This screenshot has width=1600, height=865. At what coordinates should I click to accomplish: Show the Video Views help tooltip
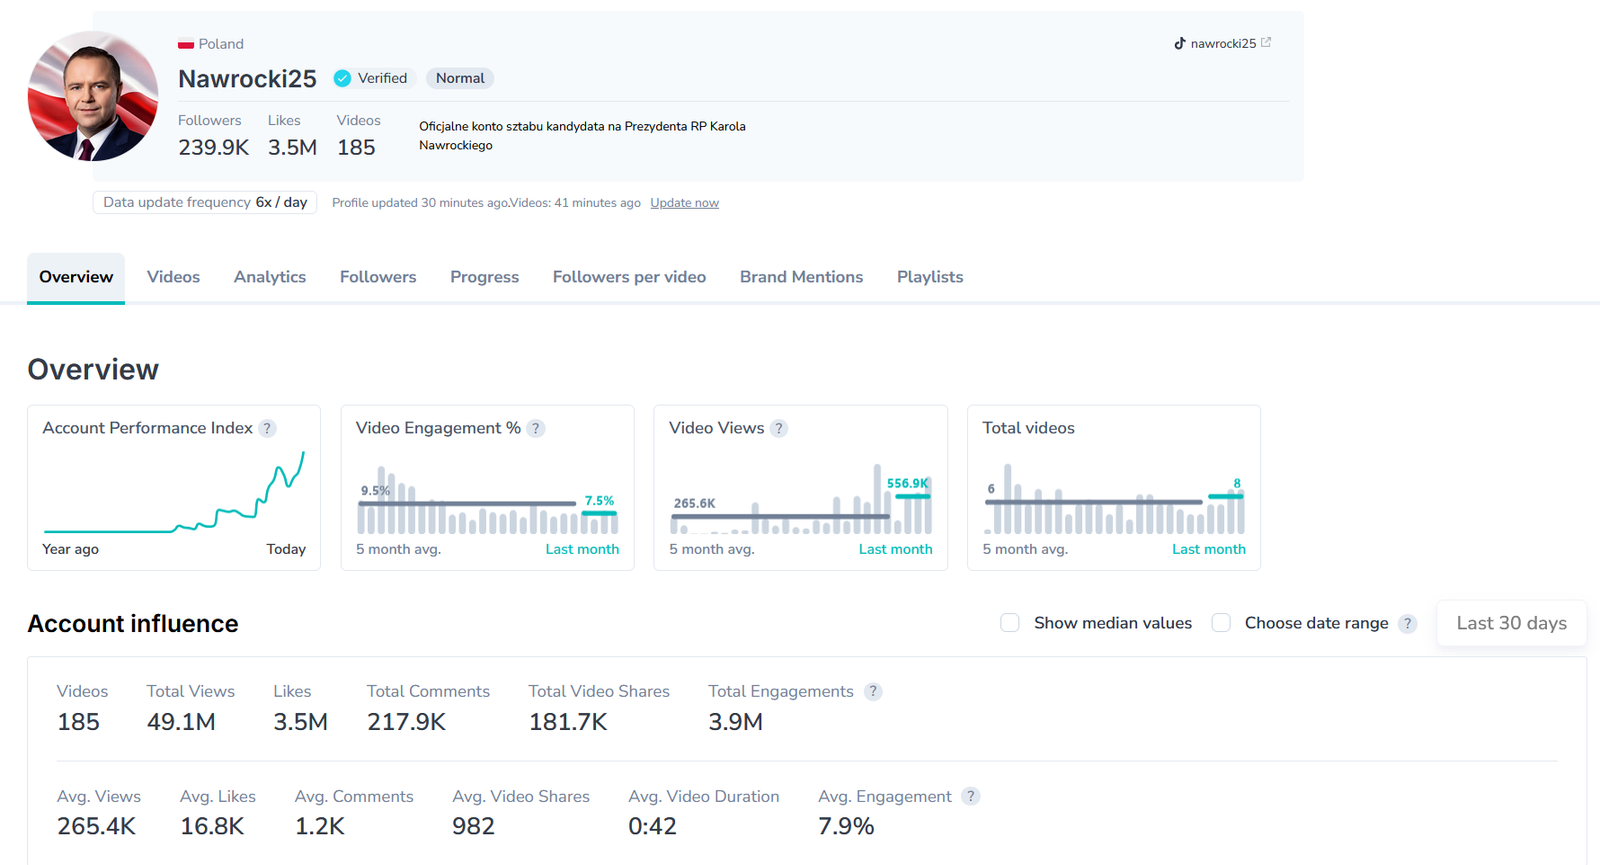tap(779, 428)
